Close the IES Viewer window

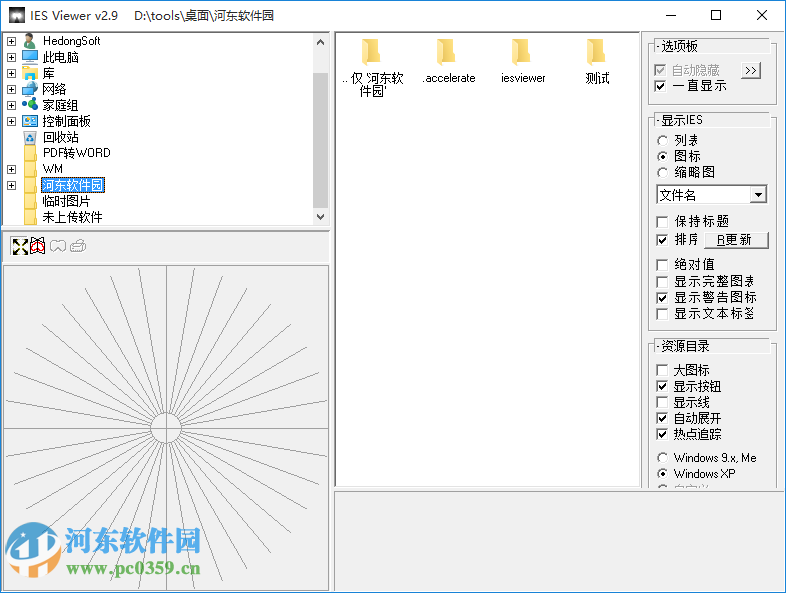point(761,15)
